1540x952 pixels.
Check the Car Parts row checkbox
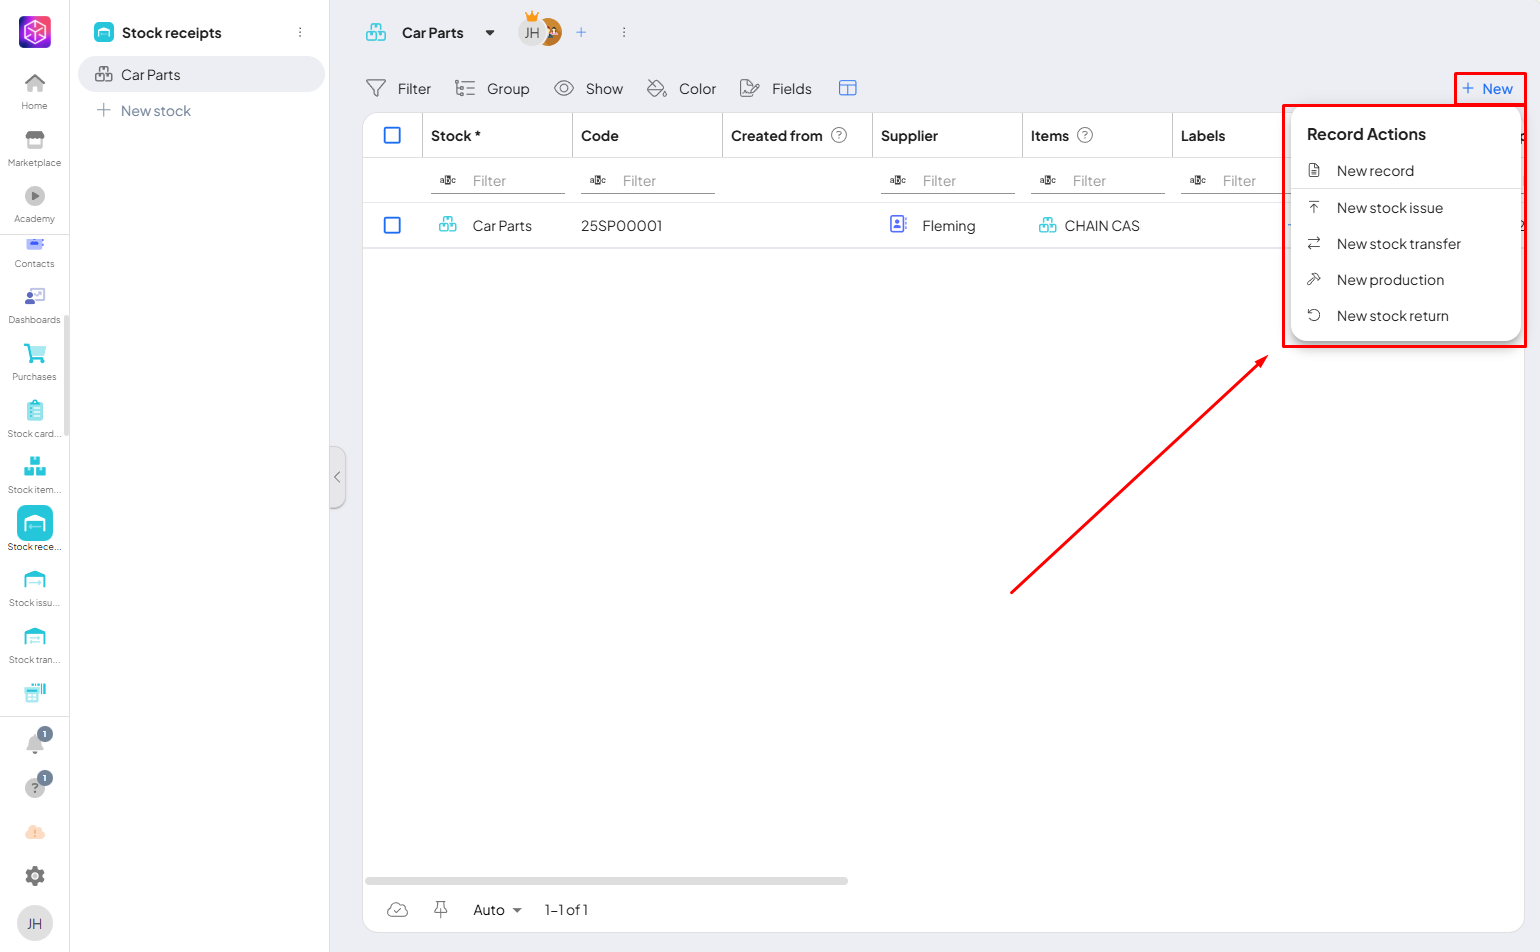(x=392, y=225)
